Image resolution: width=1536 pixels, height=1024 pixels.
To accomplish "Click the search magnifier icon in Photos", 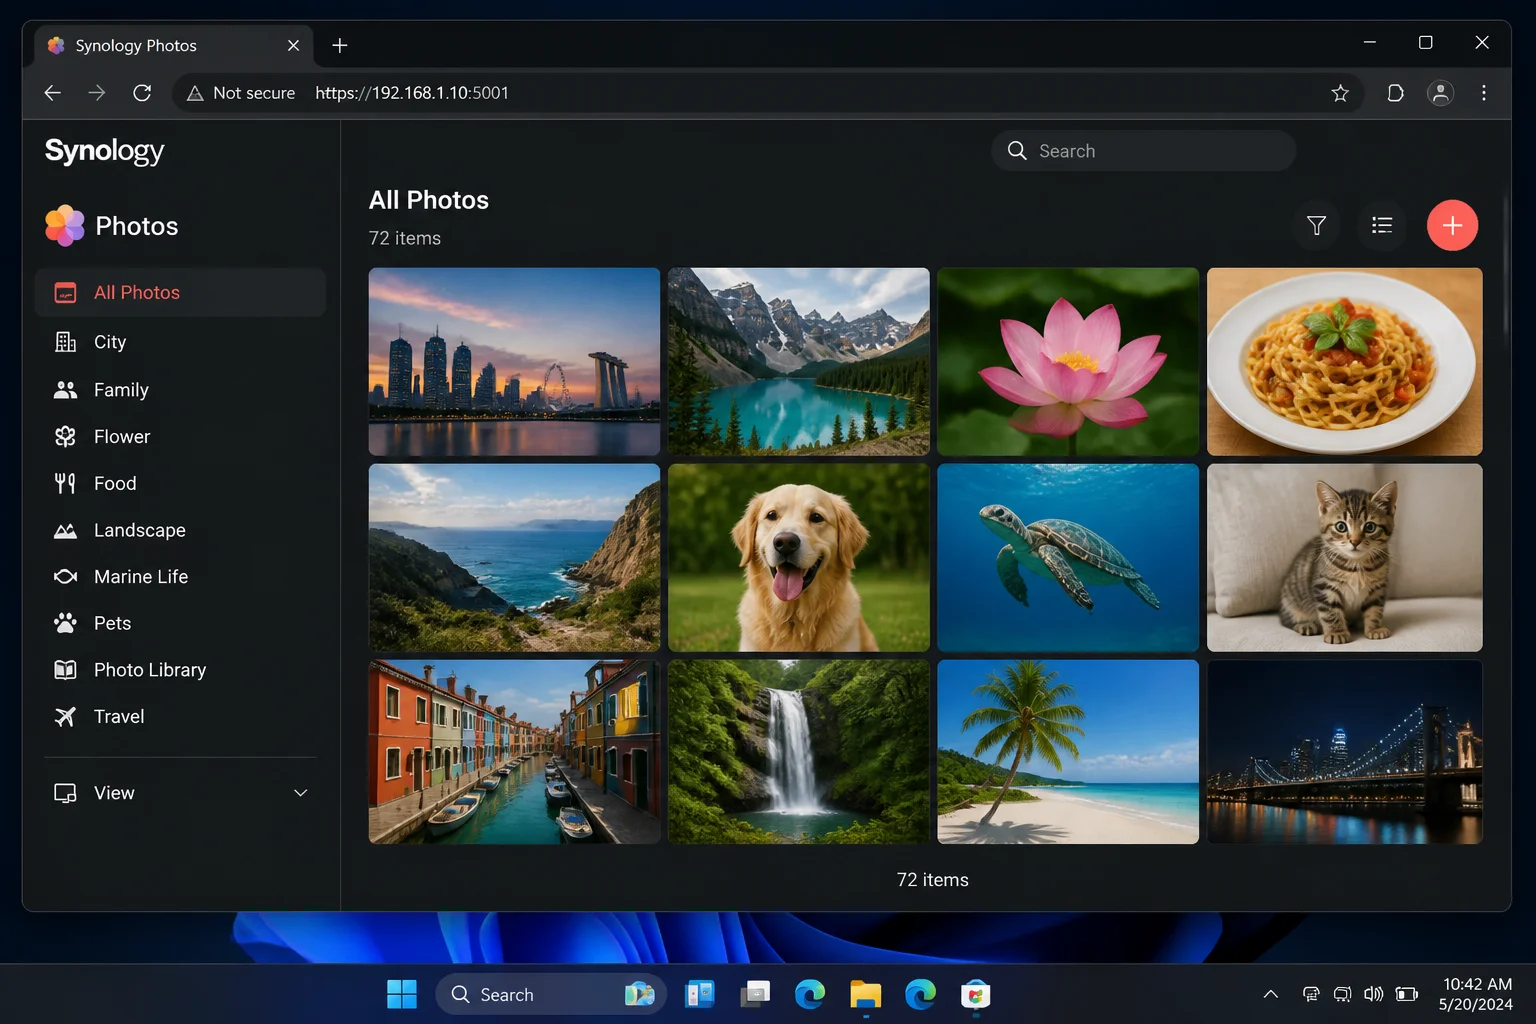I will click(x=1017, y=151).
